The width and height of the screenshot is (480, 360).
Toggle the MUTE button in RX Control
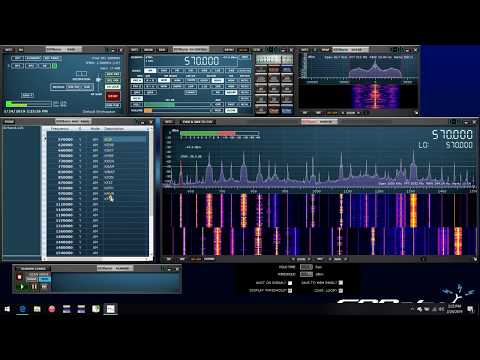click(x=137, y=99)
